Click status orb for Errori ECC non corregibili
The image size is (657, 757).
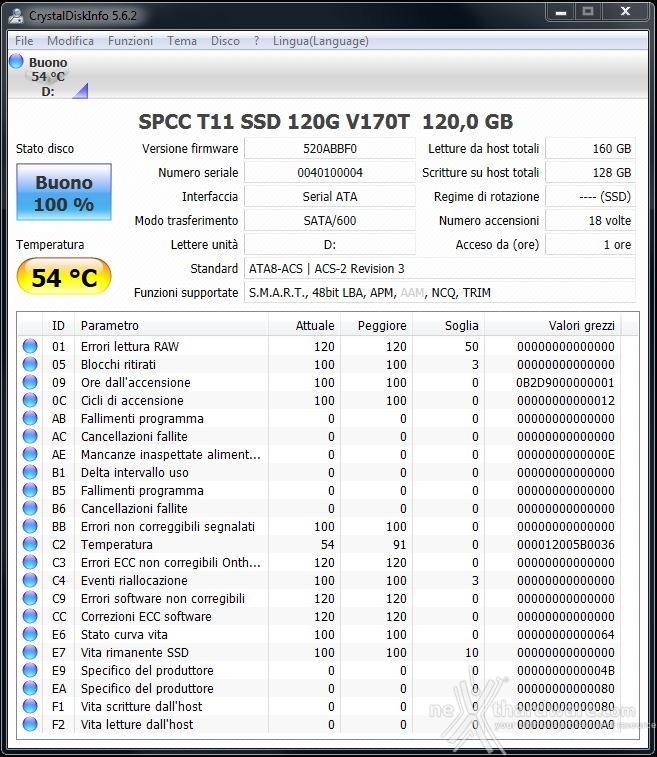30,562
